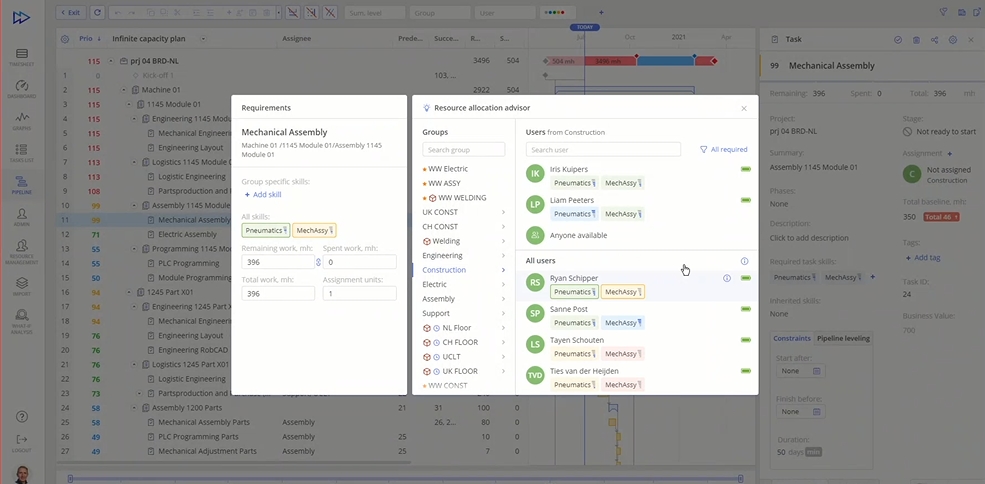Viewport: 985px width, 484px height.
Task: Toggle MechAssy skill under All skills
Action: (315, 230)
